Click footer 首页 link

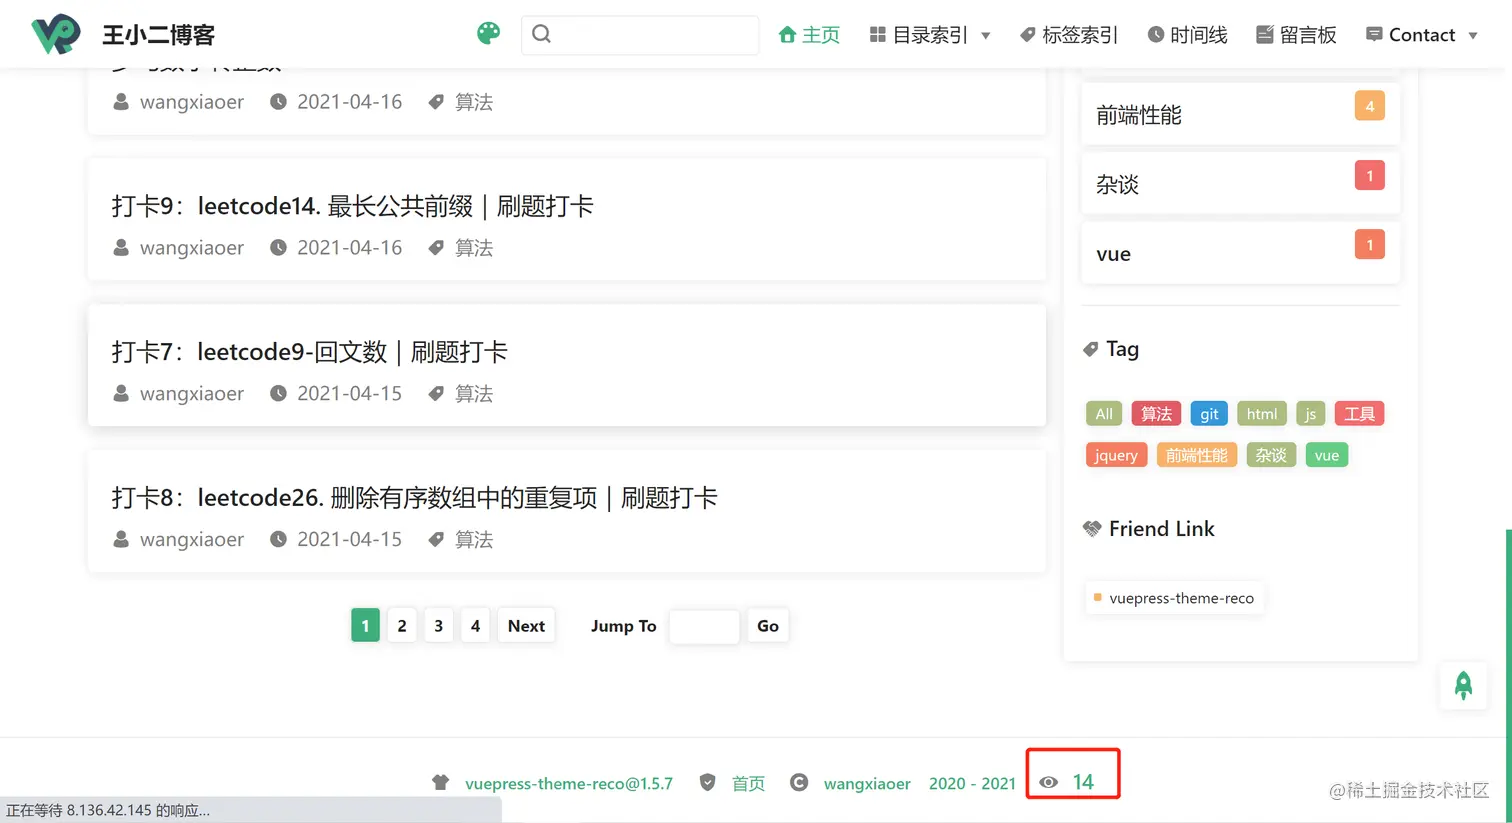(x=748, y=784)
